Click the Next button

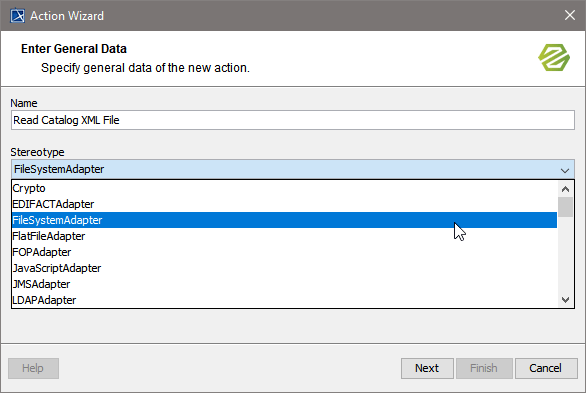click(427, 368)
